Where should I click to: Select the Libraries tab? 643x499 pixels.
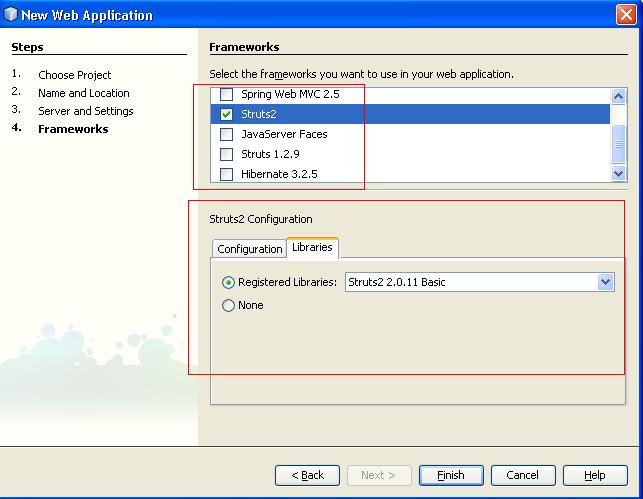312,248
